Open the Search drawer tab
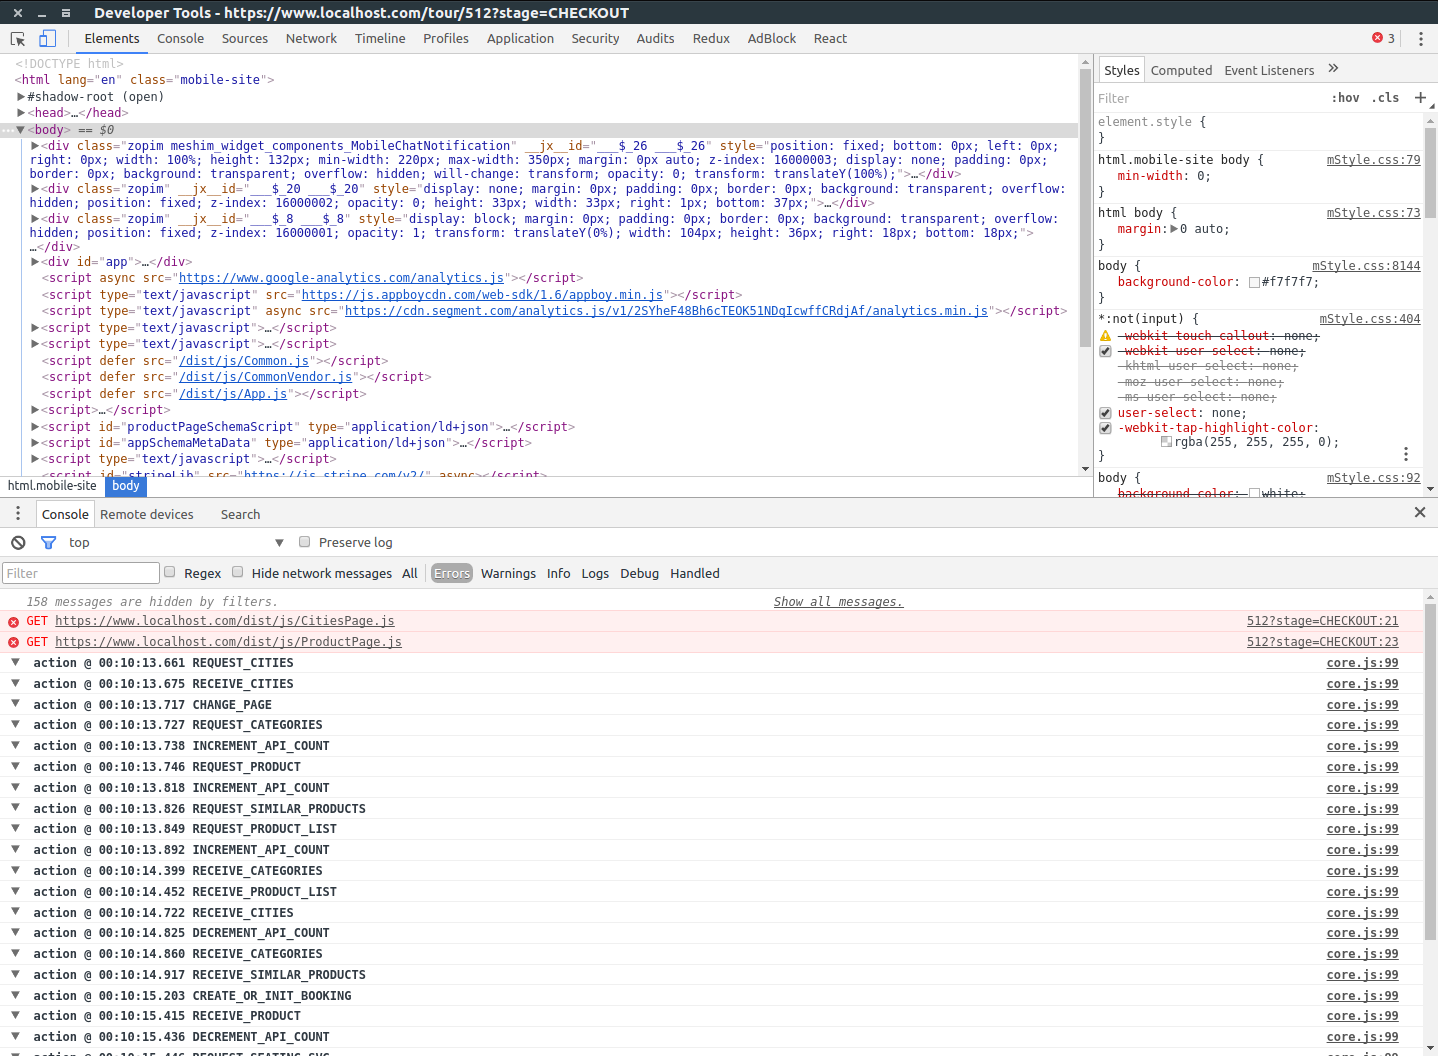Image resolution: width=1438 pixels, height=1056 pixels. (240, 515)
